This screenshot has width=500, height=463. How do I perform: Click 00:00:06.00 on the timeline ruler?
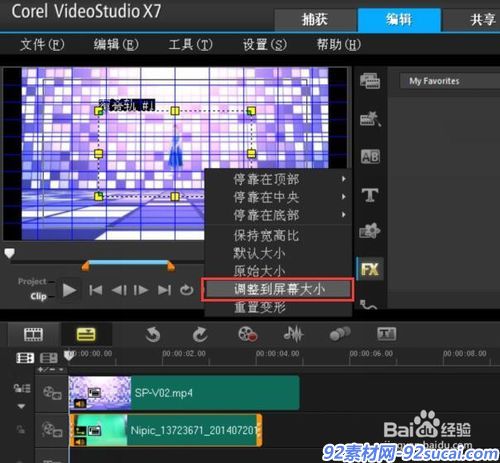tap(371, 353)
